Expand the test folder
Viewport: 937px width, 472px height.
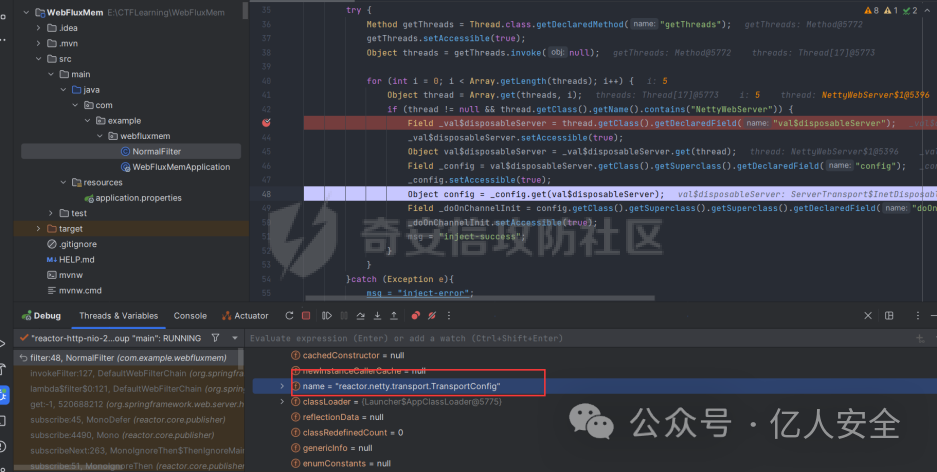51,213
